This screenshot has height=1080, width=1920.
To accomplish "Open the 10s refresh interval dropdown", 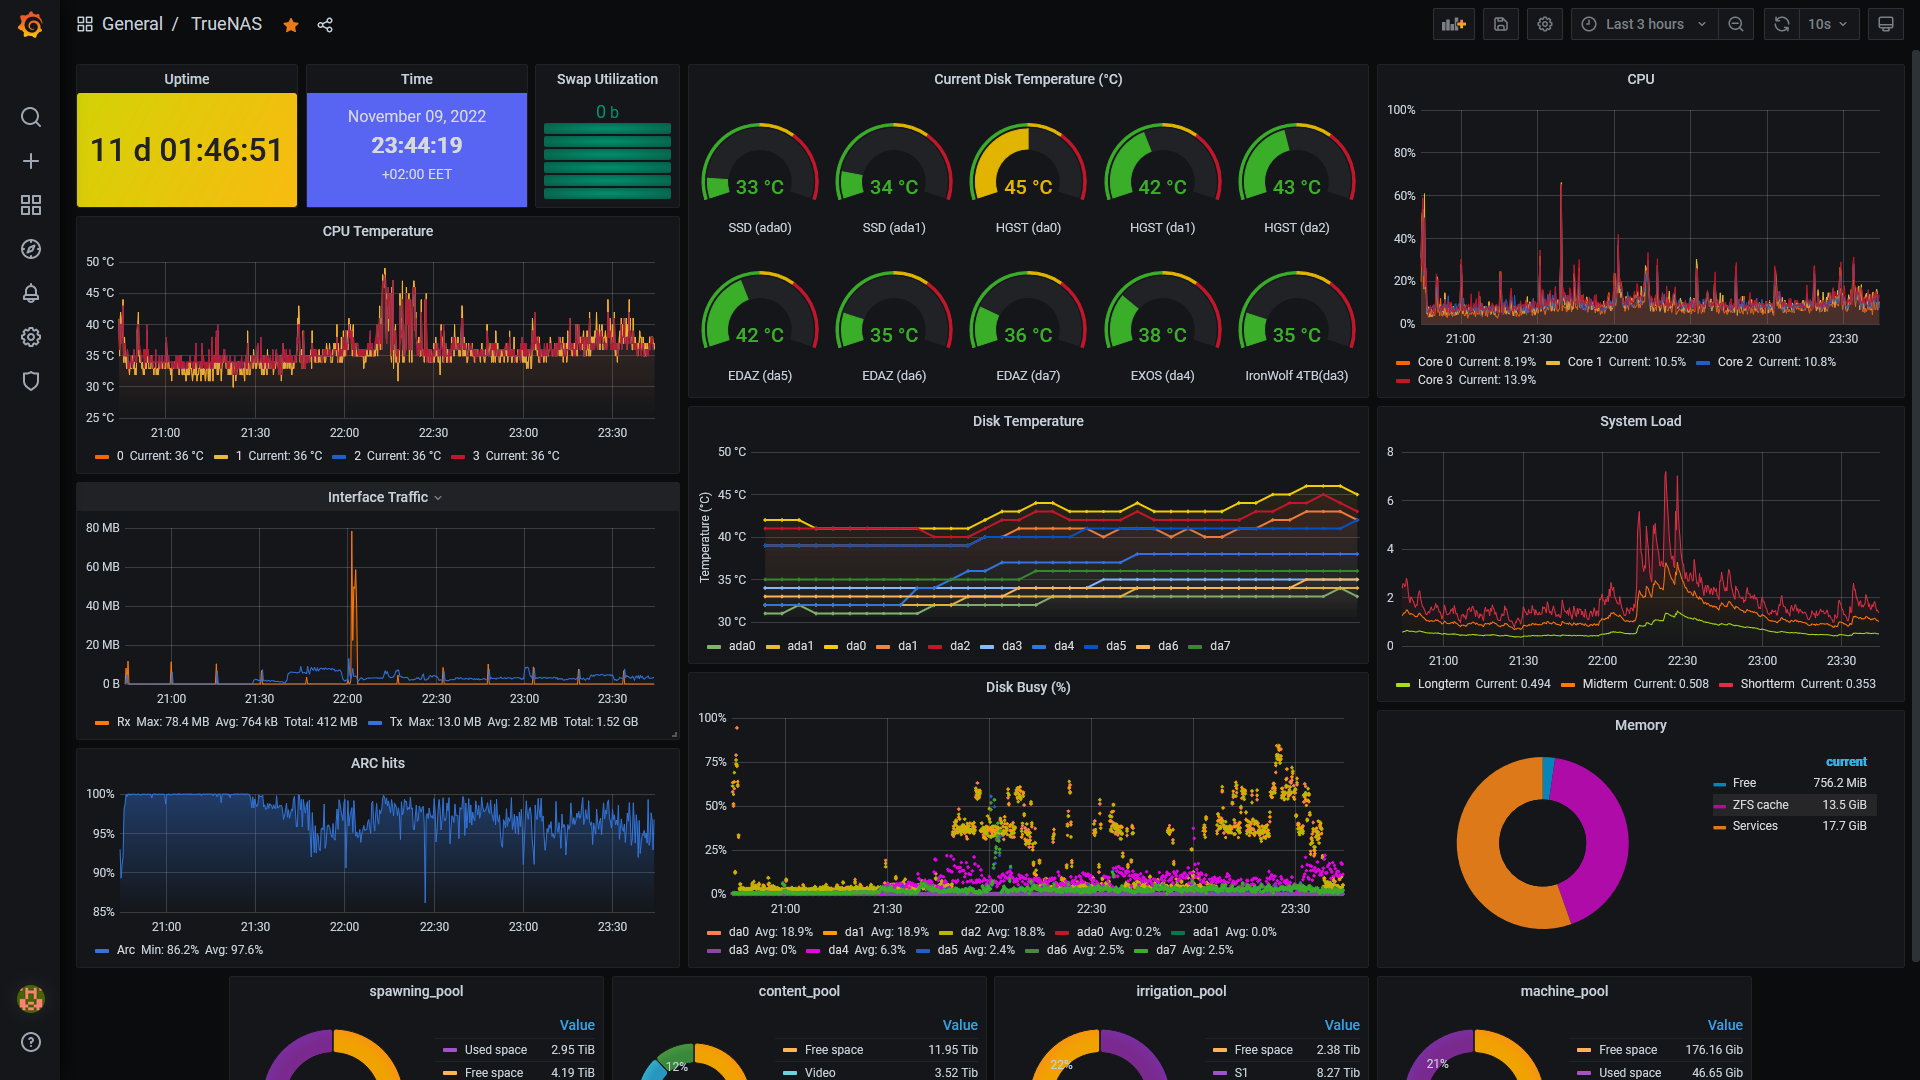I will click(x=1829, y=24).
